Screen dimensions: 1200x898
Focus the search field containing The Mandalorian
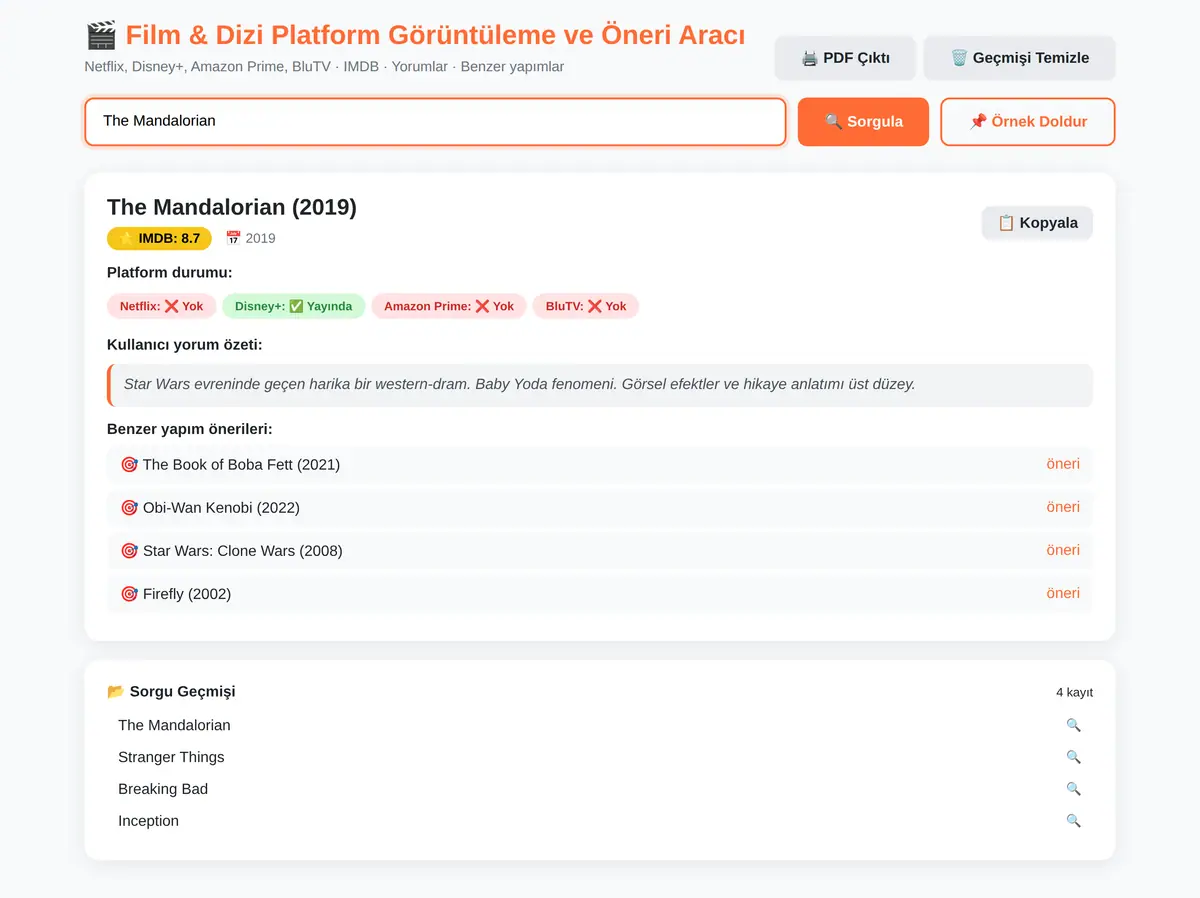click(435, 122)
